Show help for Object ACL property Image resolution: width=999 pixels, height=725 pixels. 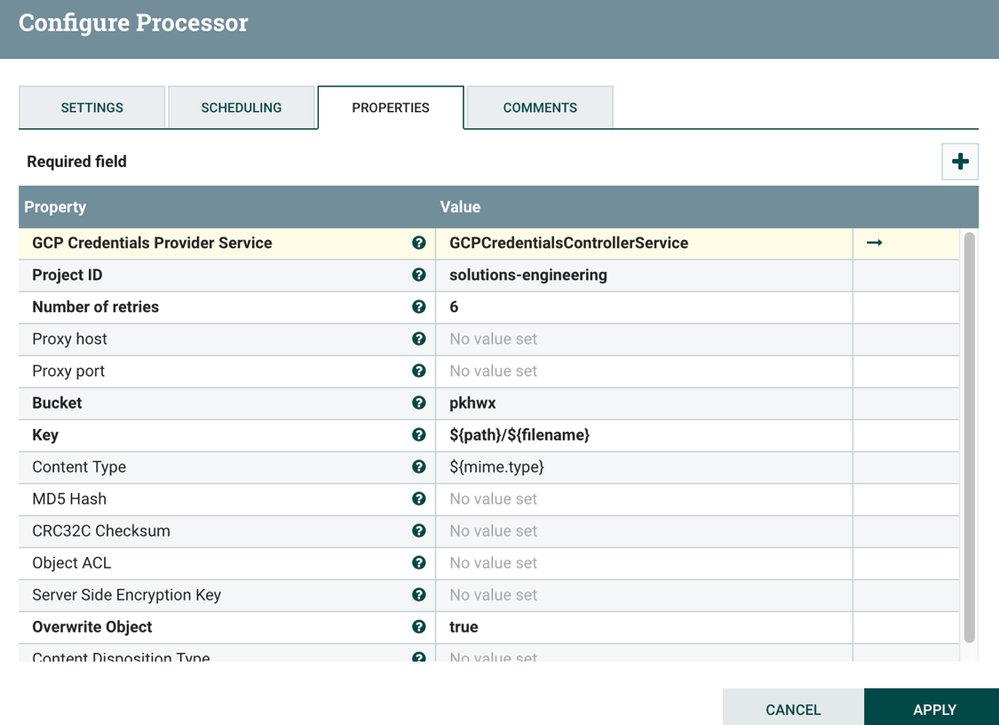(x=419, y=563)
